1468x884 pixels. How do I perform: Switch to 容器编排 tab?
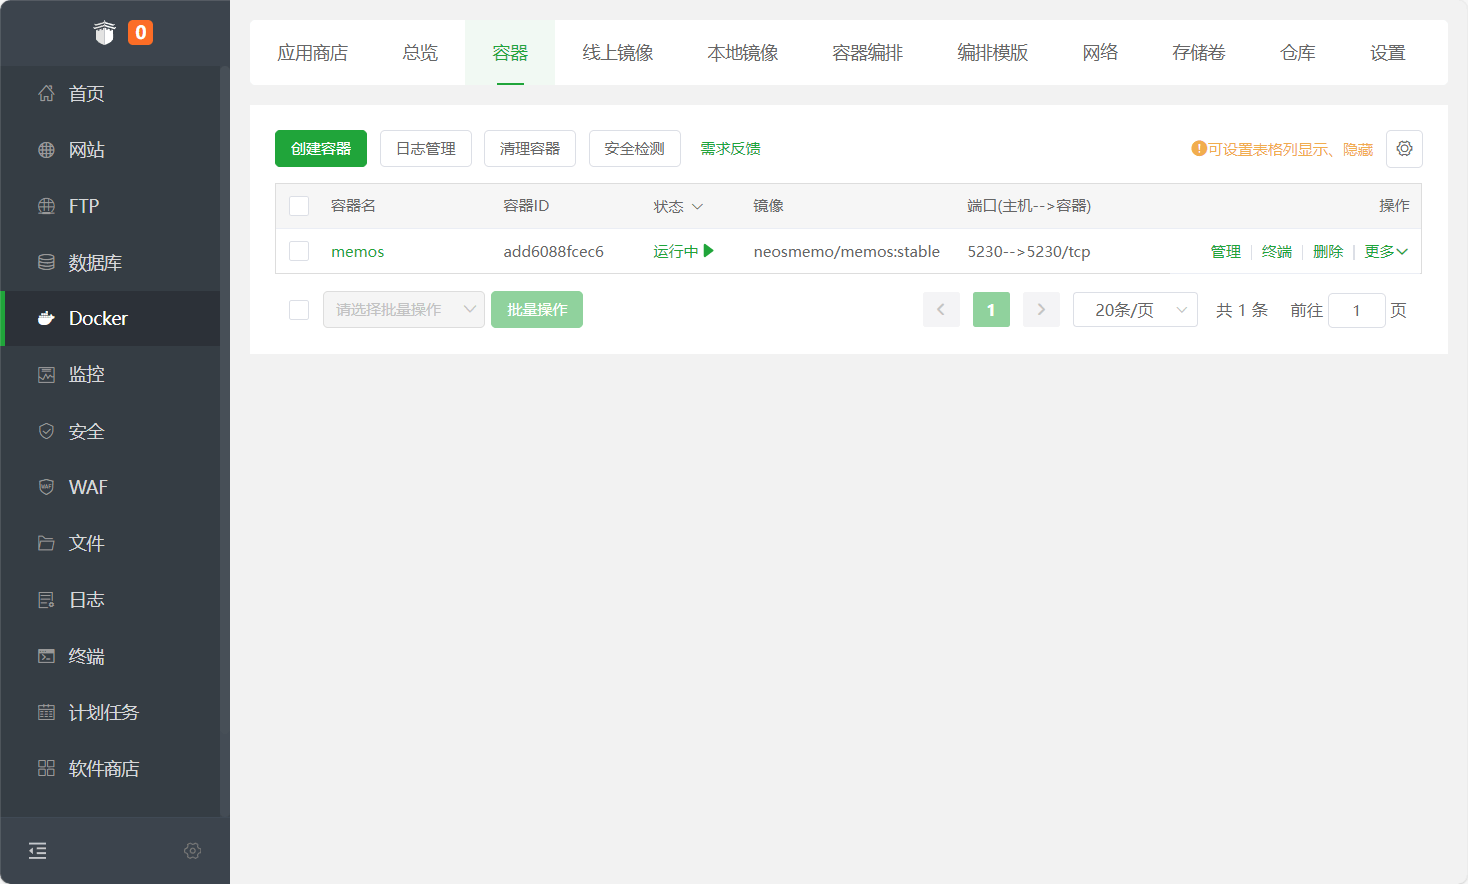868,53
